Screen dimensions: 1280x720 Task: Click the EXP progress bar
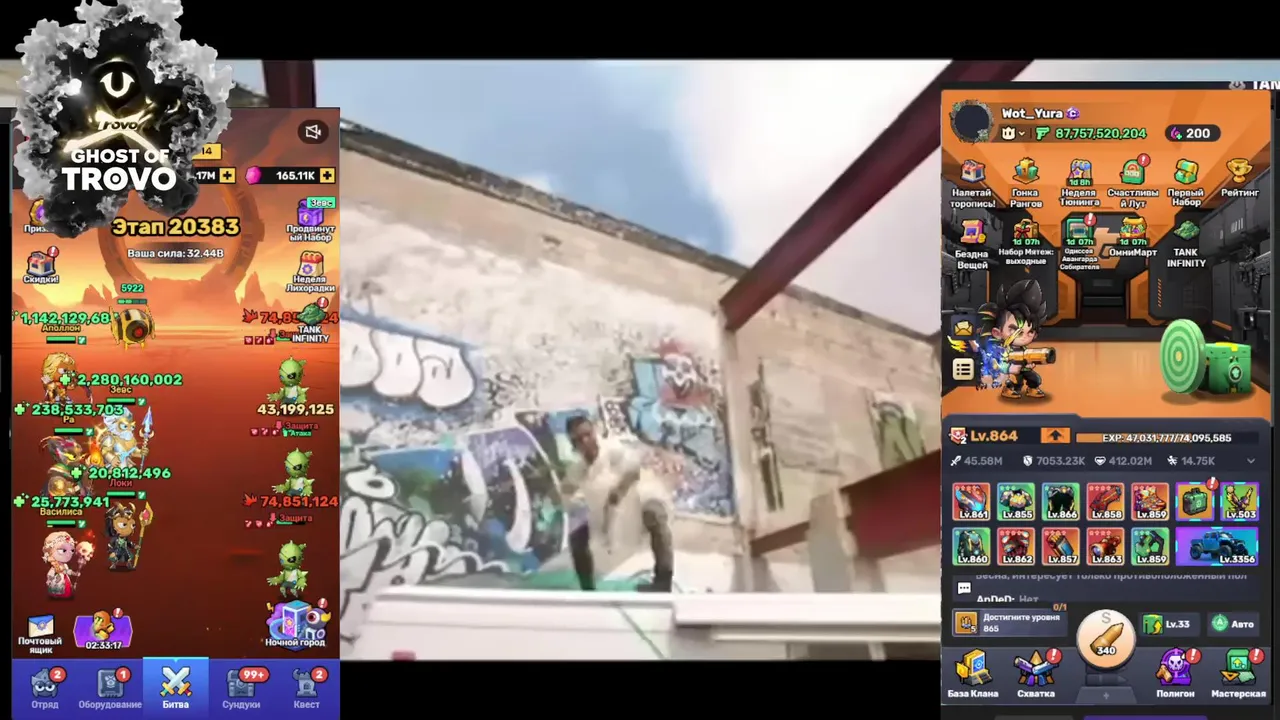[1166, 438]
